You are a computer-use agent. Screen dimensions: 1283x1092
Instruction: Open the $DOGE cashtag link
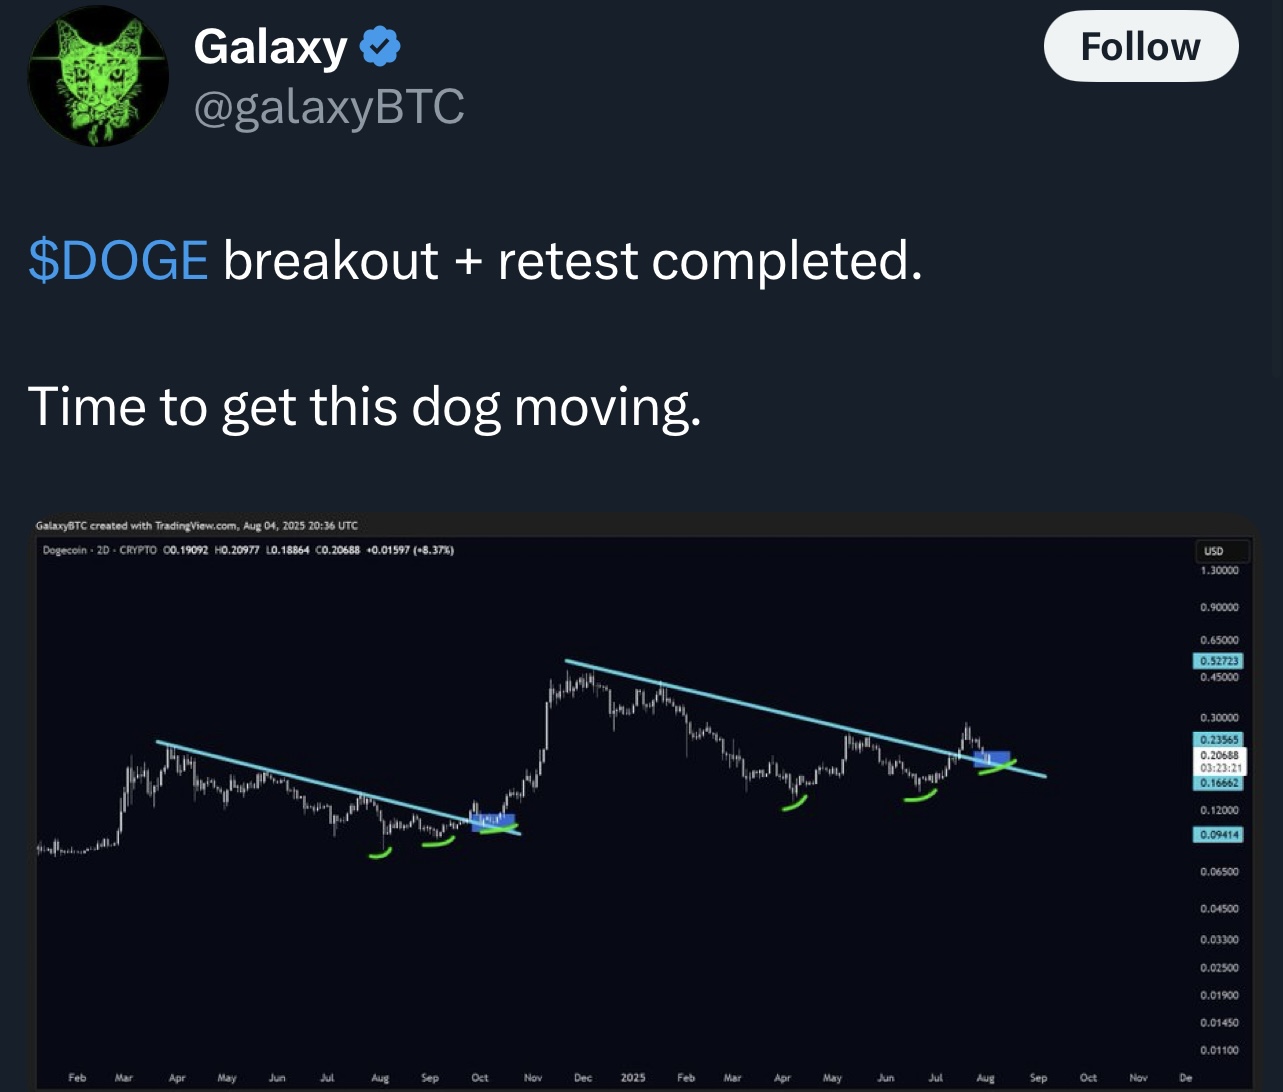click(x=118, y=260)
